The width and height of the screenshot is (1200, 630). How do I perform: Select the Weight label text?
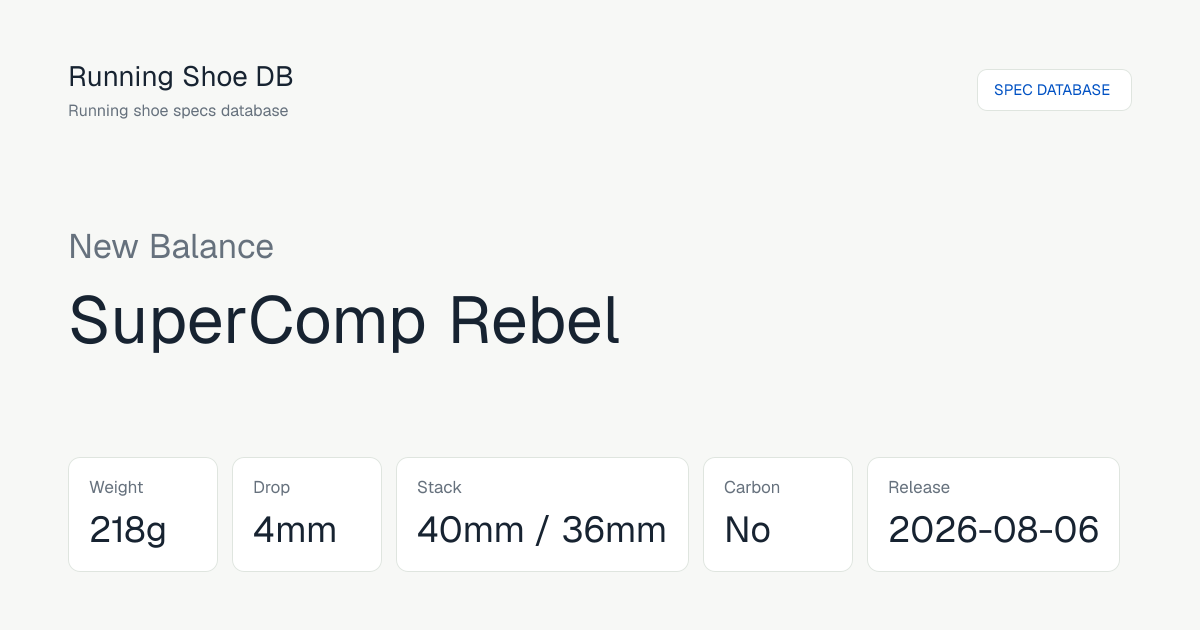116,487
